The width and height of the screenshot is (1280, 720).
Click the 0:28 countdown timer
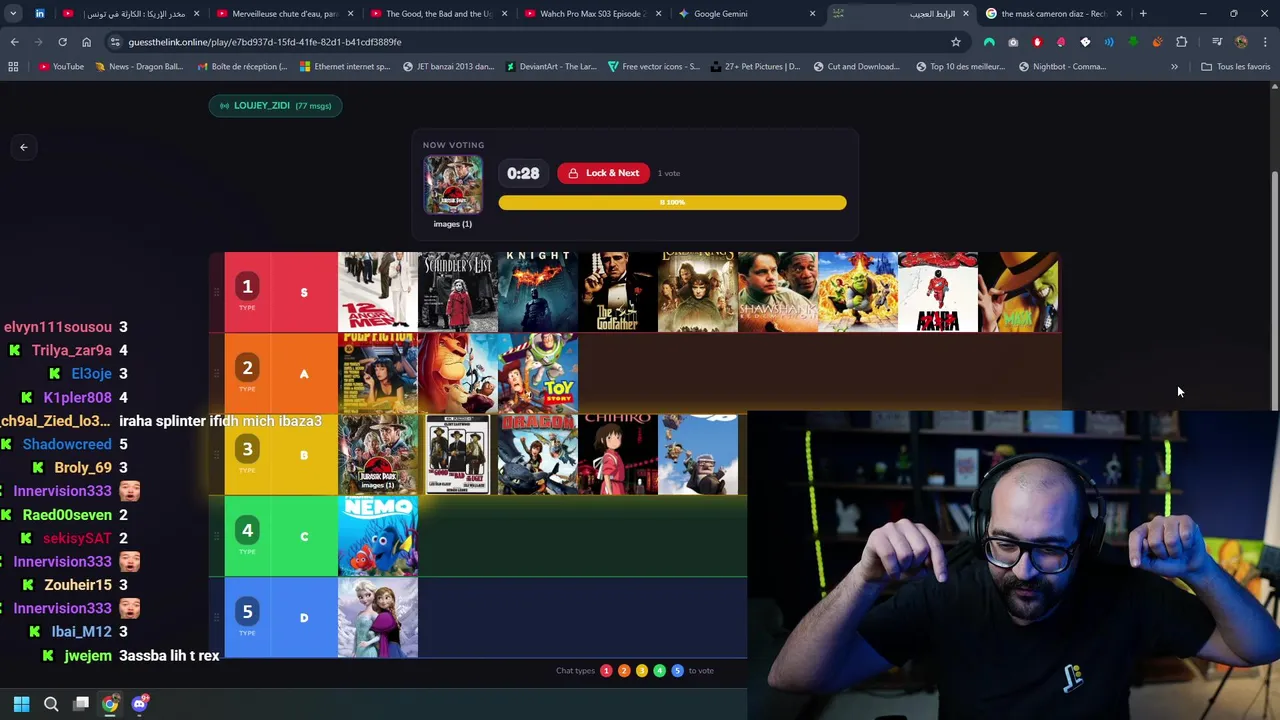click(x=523, y=173)
